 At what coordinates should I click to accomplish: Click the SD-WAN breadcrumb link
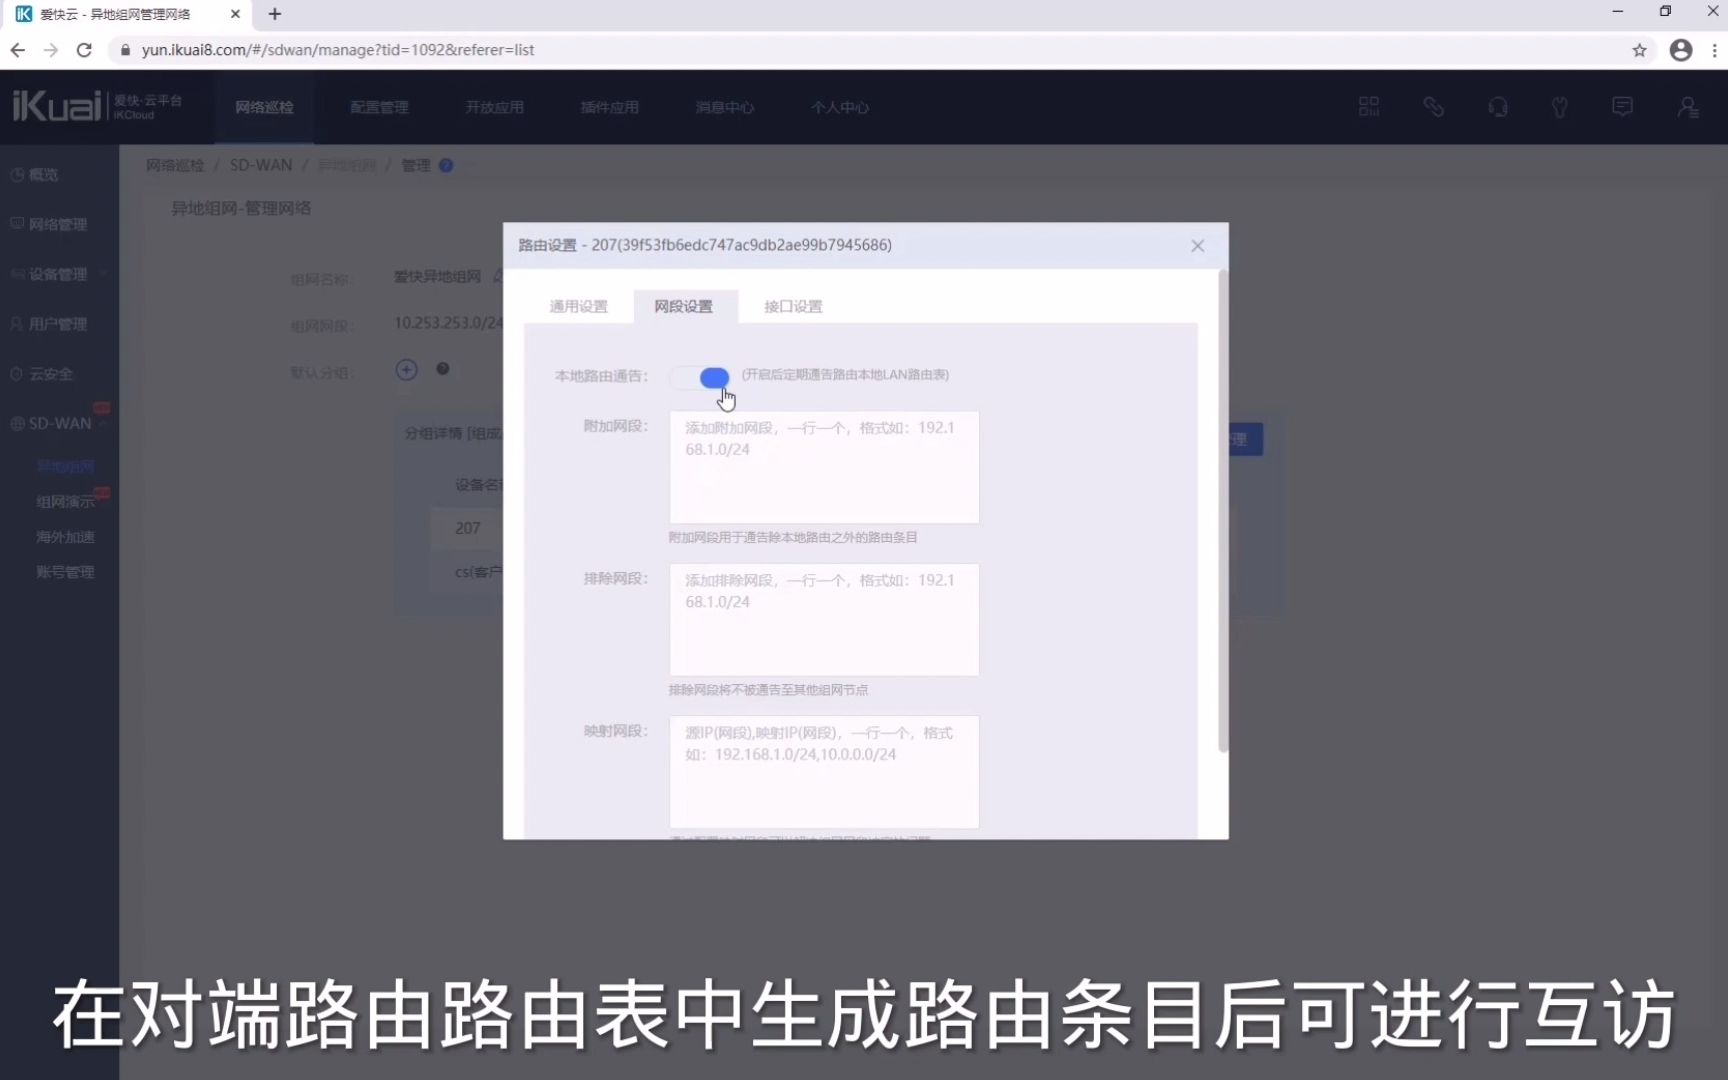(261, 166)
